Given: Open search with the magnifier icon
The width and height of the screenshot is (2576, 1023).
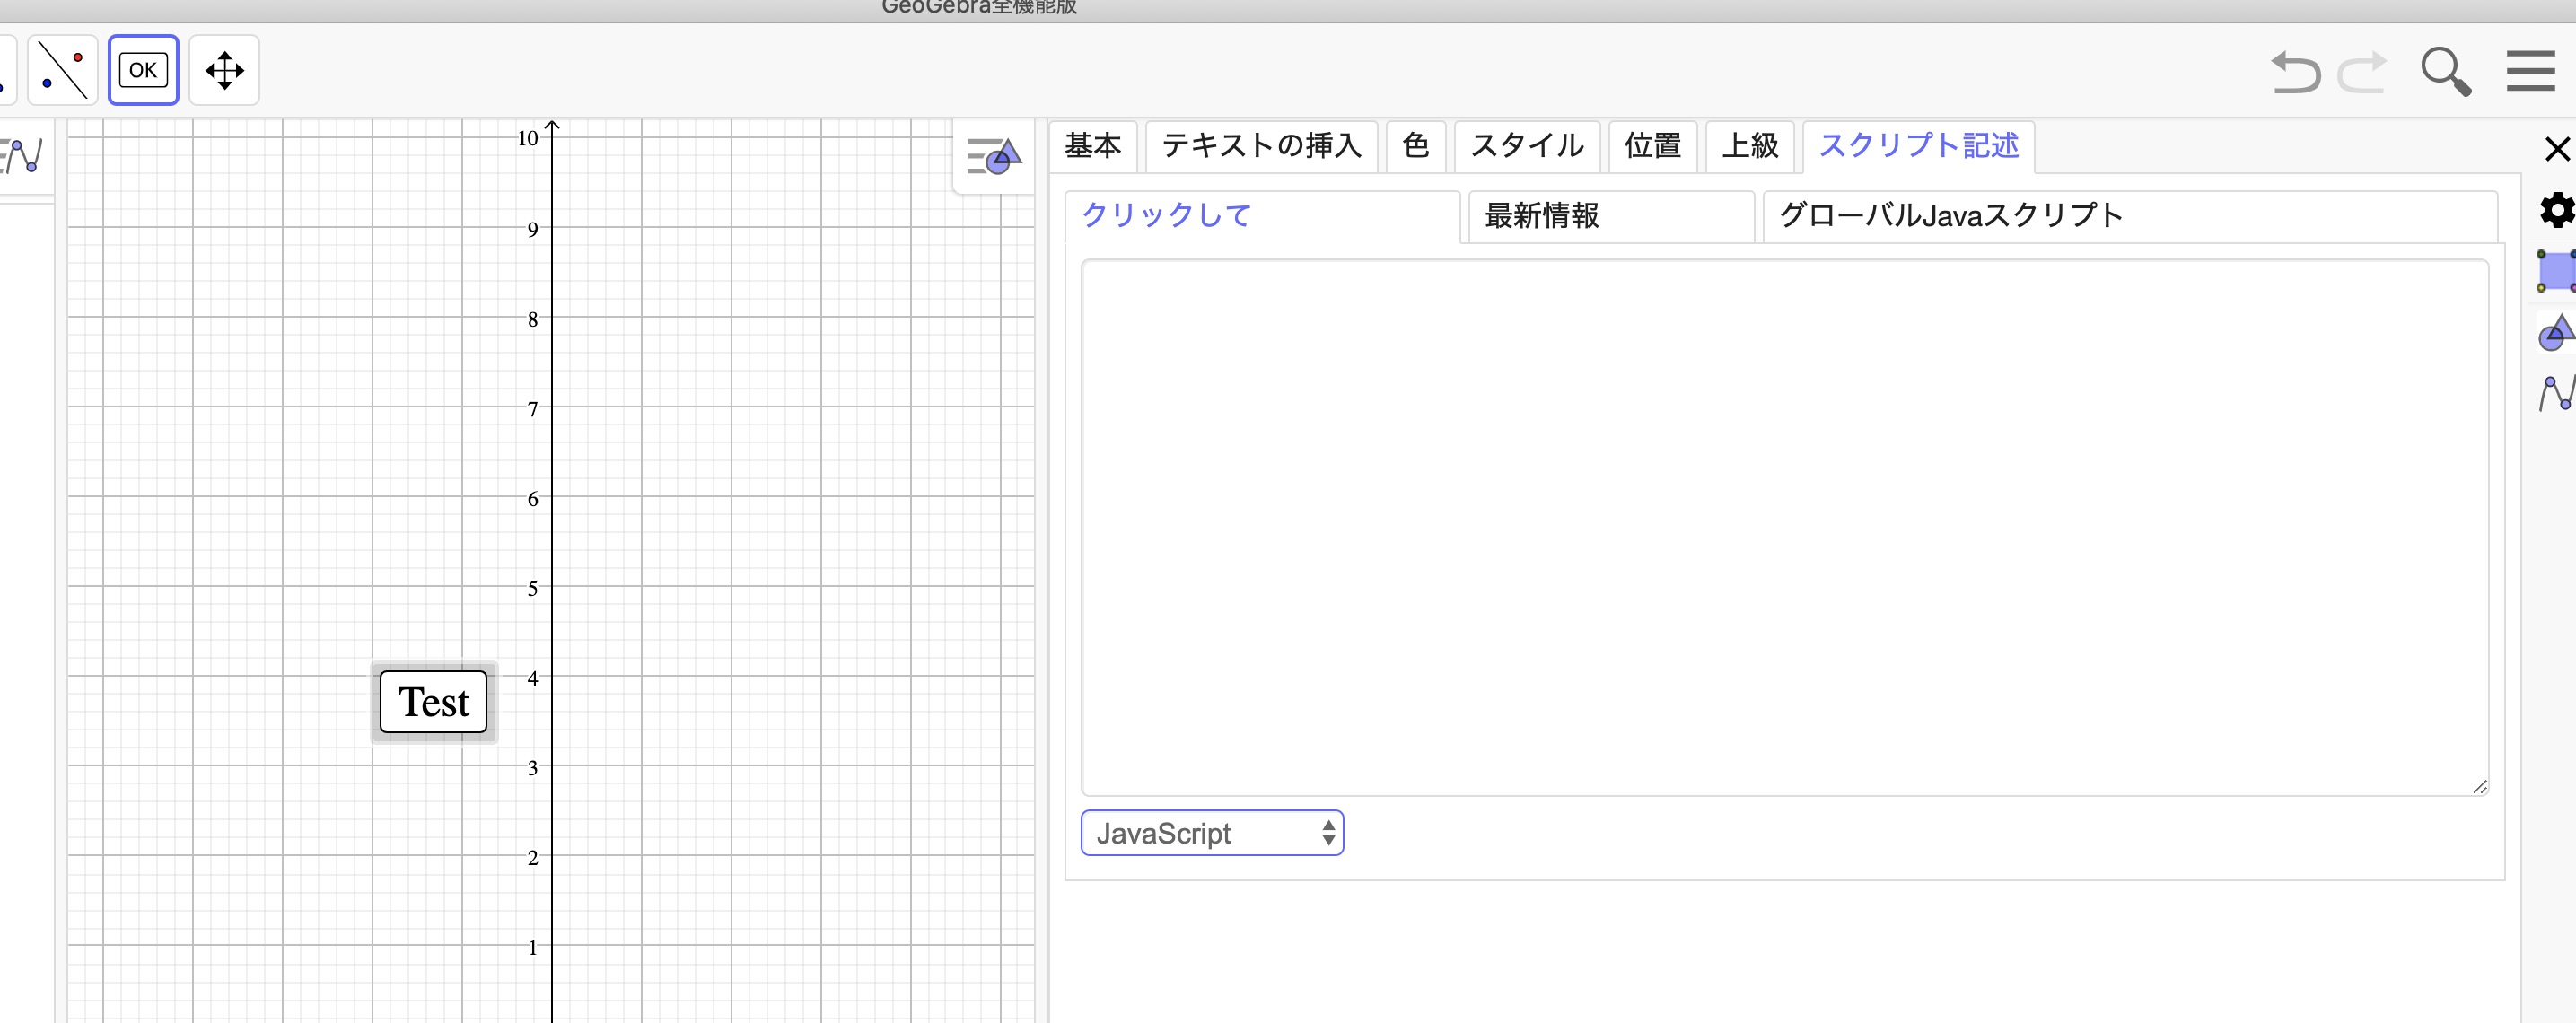Looking at the screenshot, I should click(2444, 70).
